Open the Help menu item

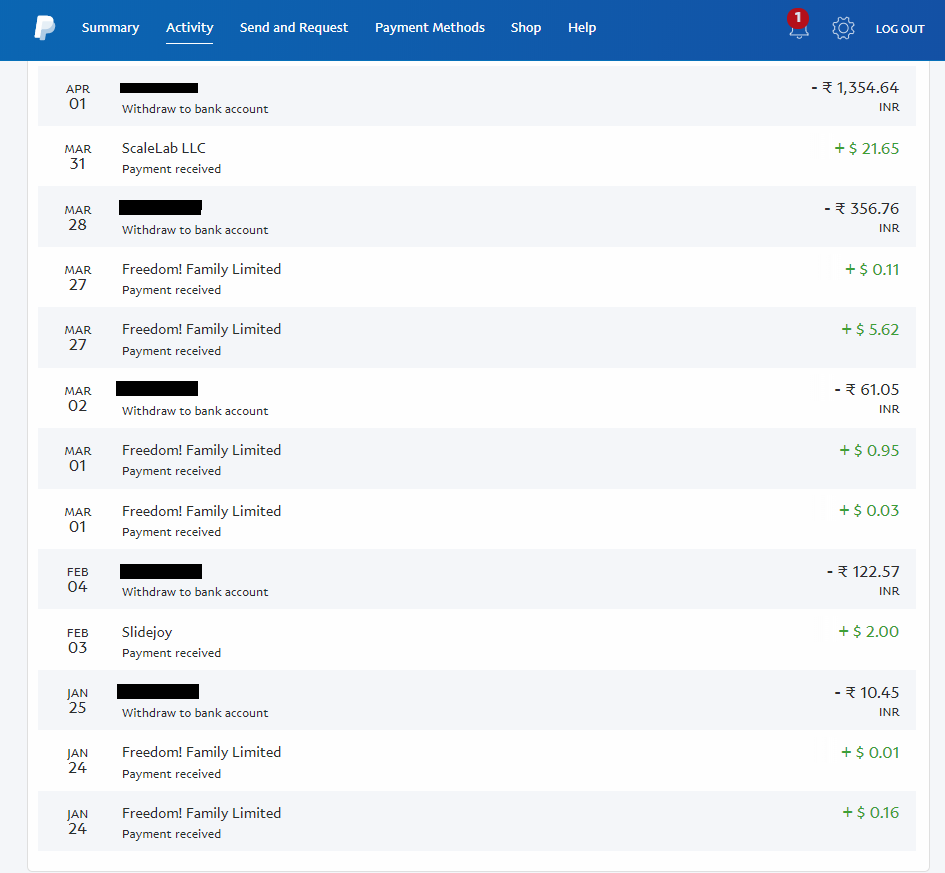(582, 28)
